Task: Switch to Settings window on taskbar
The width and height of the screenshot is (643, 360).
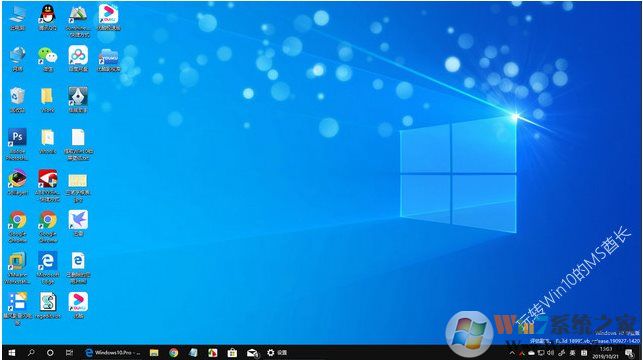Action: [277, 353]
